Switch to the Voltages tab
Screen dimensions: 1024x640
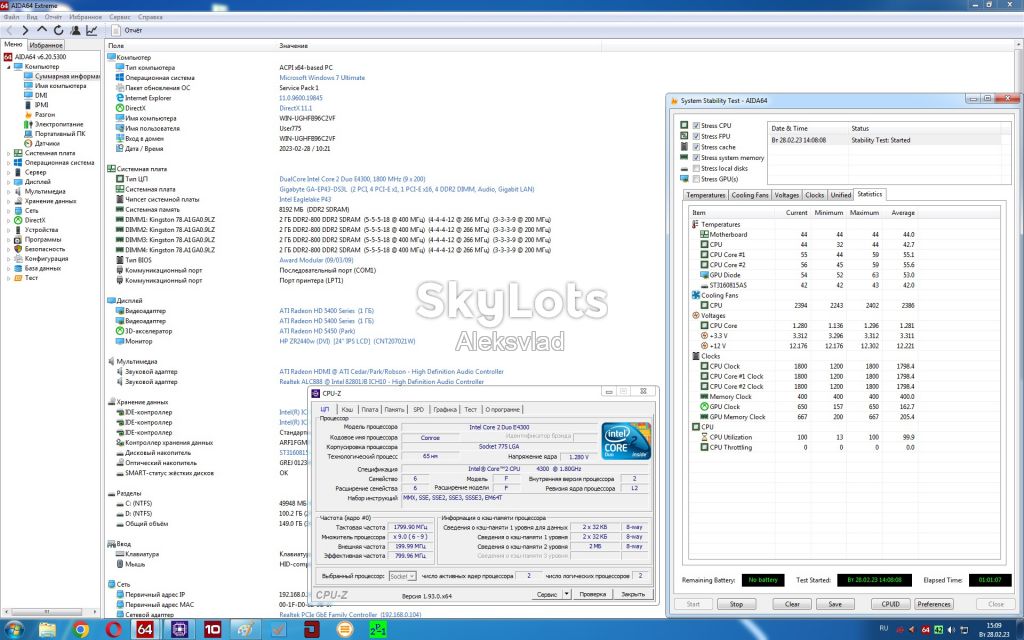[x=786, y=195]
